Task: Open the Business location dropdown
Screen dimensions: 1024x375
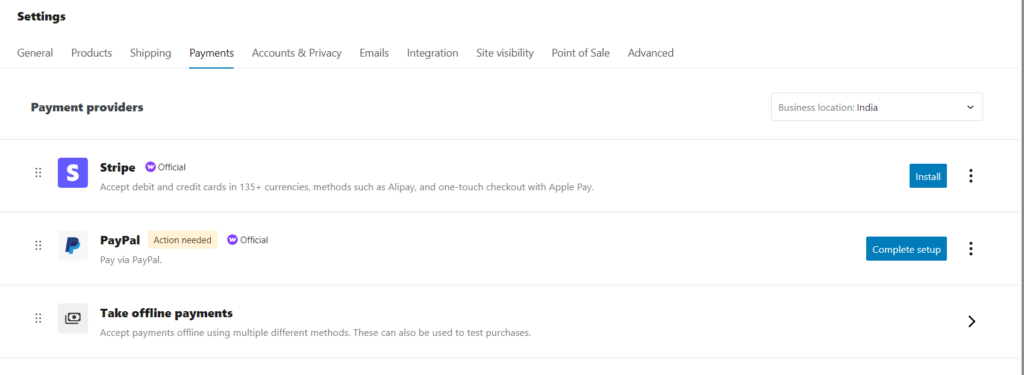Action: coord(876,107)
